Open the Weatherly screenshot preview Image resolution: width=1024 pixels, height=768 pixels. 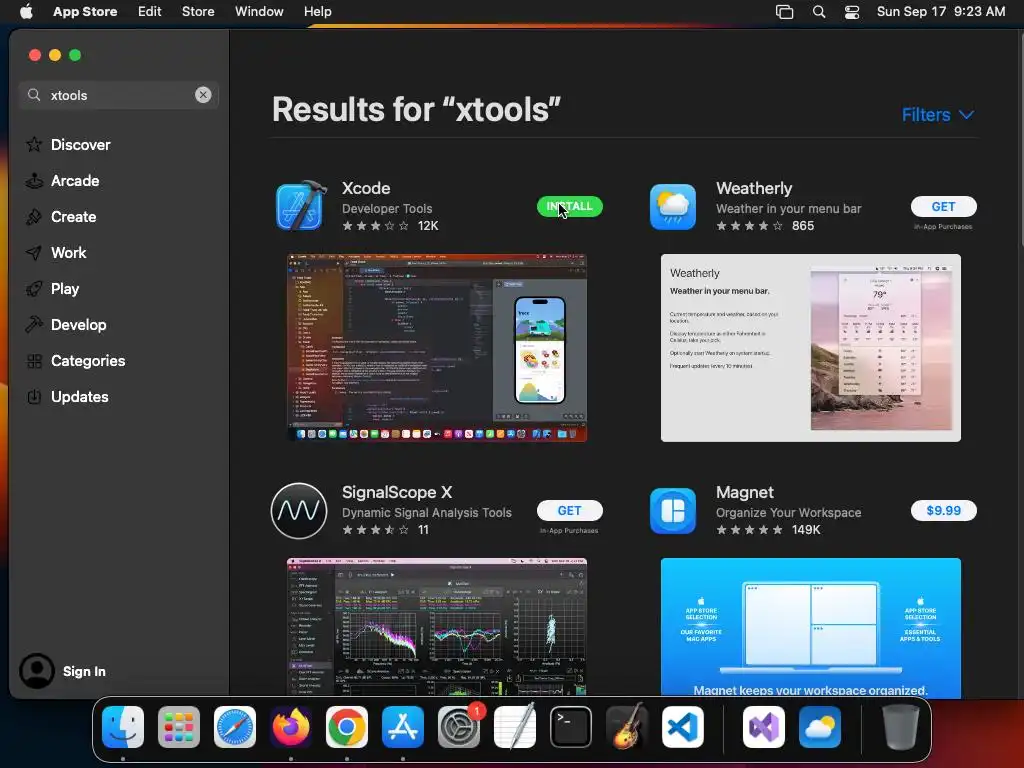[810, 347]
